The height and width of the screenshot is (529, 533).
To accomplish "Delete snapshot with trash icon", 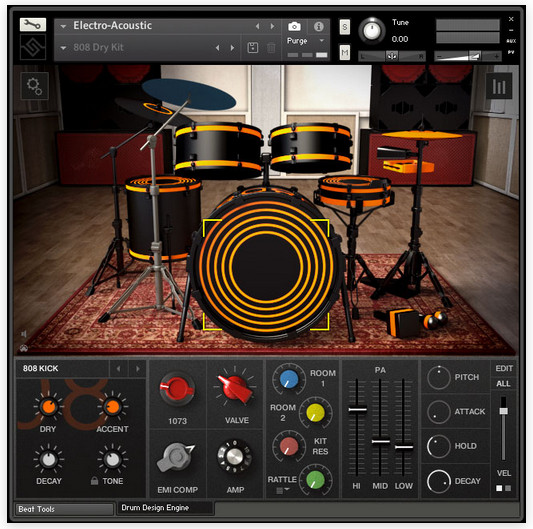I will (271, 48).
